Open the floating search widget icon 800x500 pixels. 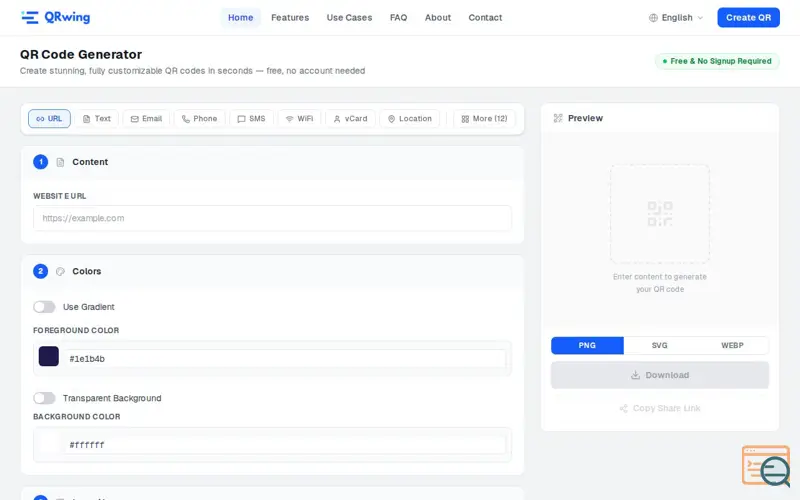point(766,466)
